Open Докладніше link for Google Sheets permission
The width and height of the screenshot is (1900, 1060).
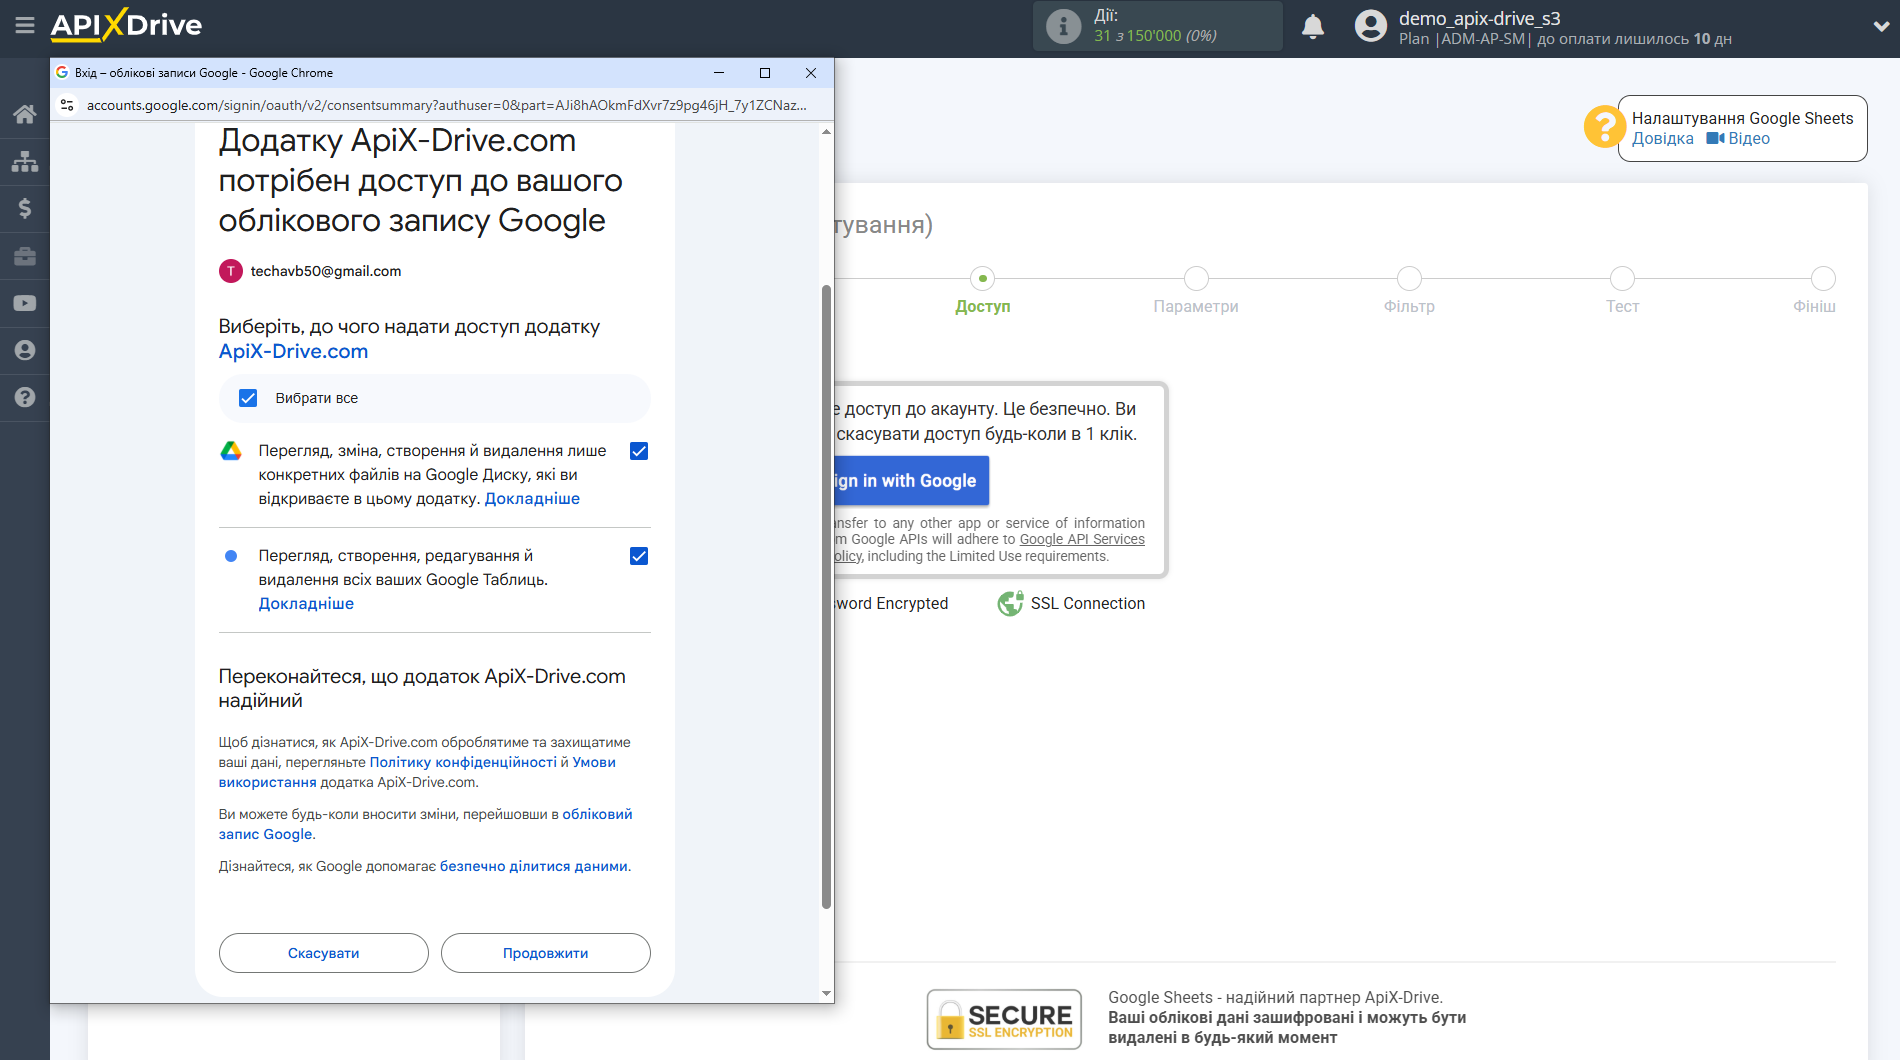pos(306,604)
